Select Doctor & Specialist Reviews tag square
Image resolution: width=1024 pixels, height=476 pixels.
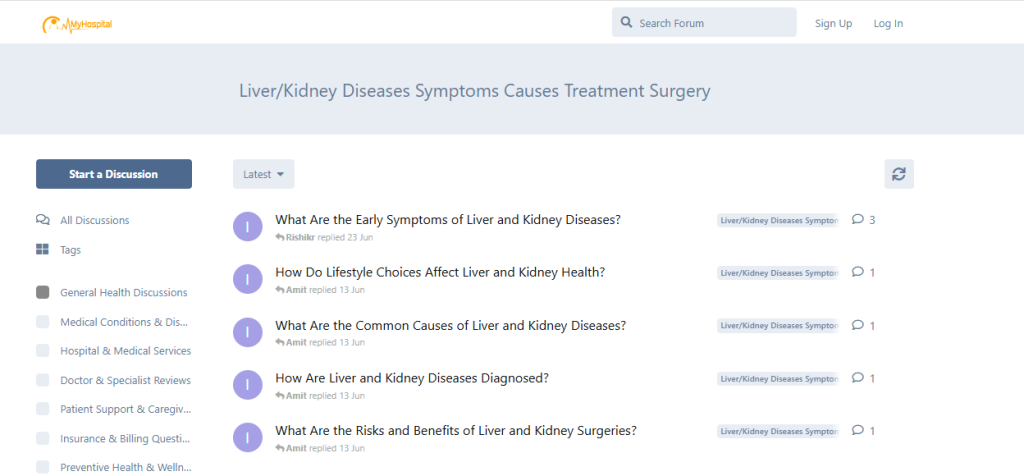tap(42, 380)
